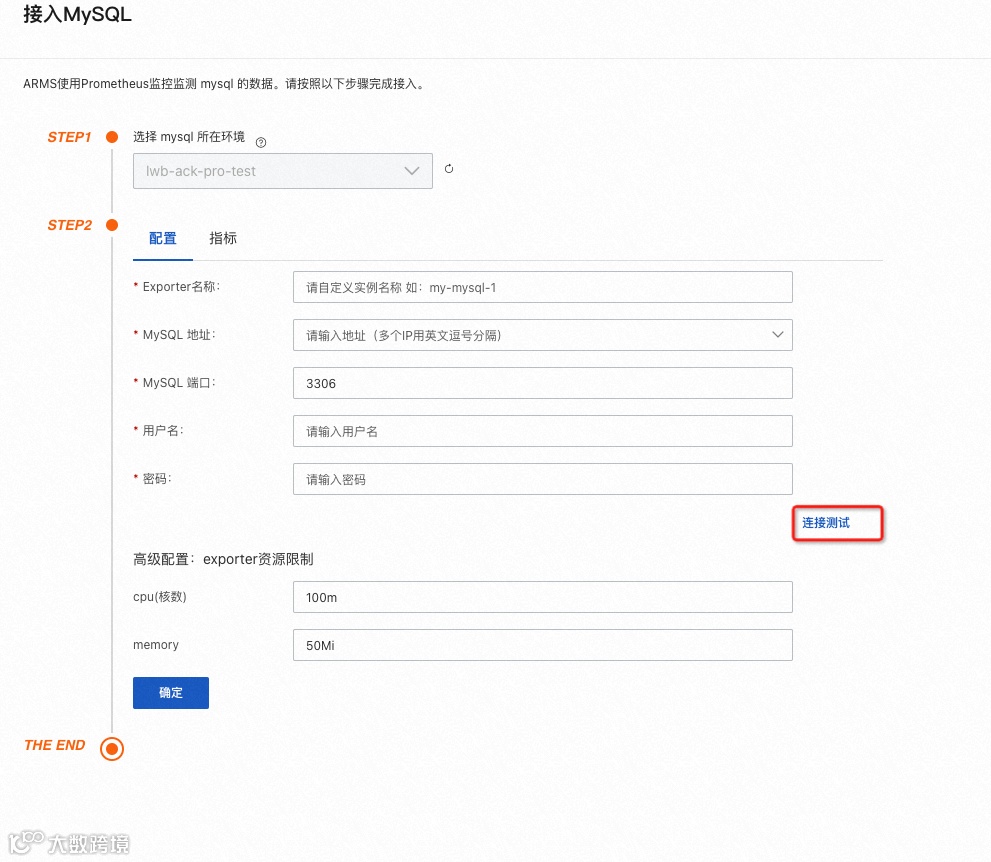Click the 确定 button
Viewport: 991px width, 862px height.
171,693
